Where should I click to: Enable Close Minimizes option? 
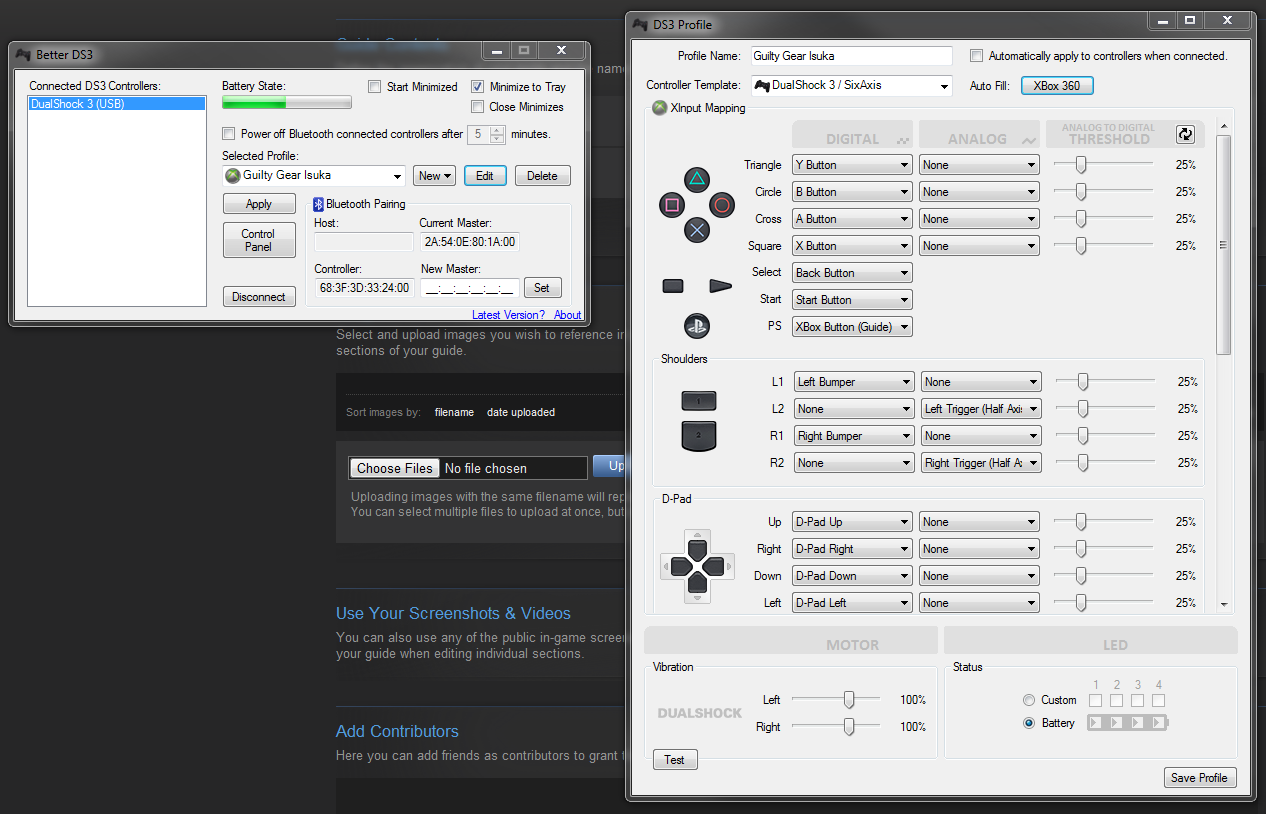[477, 107]
